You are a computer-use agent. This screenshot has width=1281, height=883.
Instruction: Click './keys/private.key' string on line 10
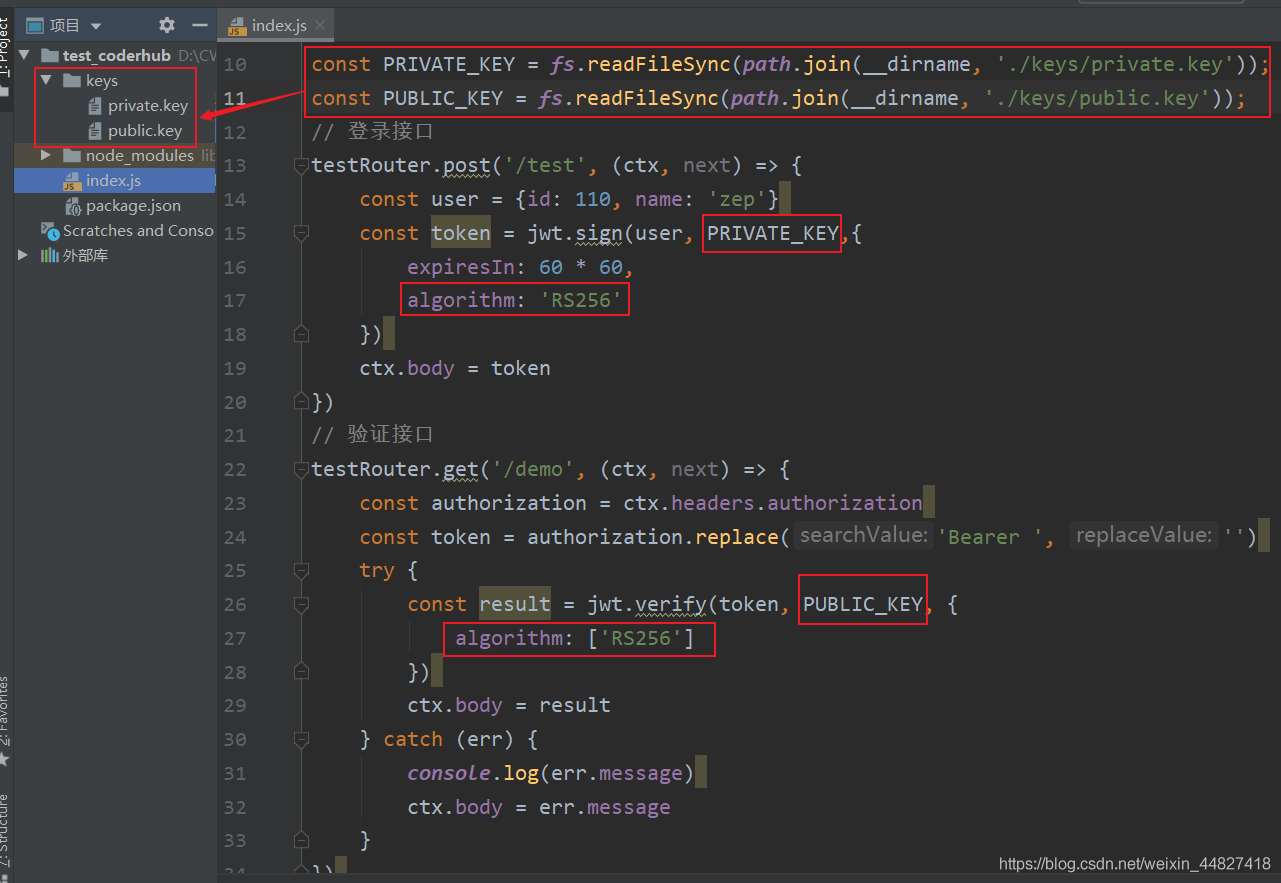pyautogui.click(x=1115, y=65)
